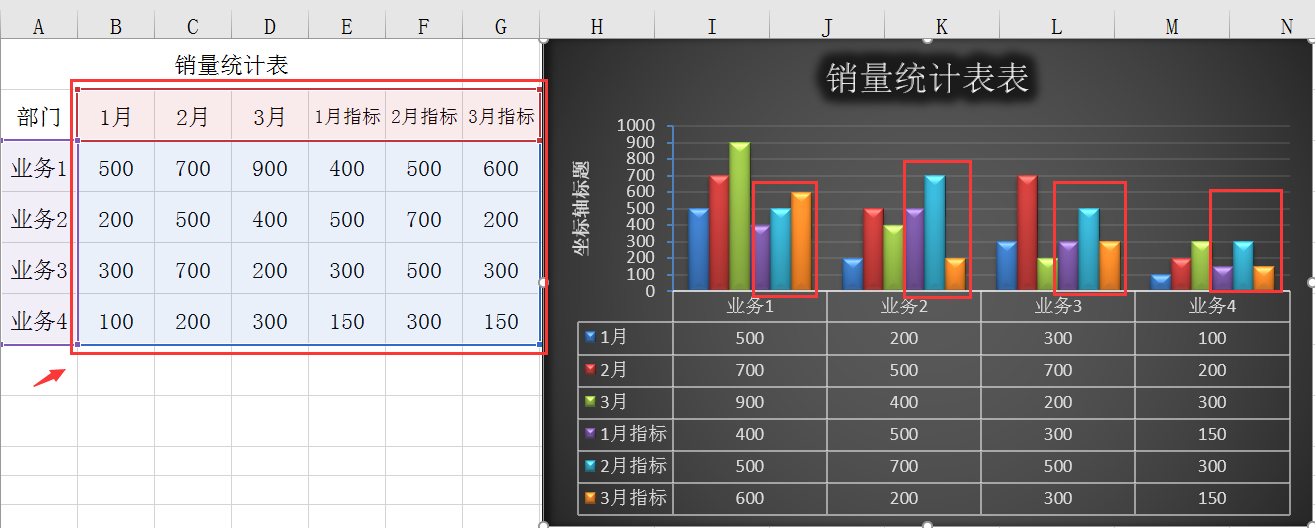Click the worksheet title cell 销量统计表
The height and width of the screenshot is (528, 1315).
tap(231, 65)
